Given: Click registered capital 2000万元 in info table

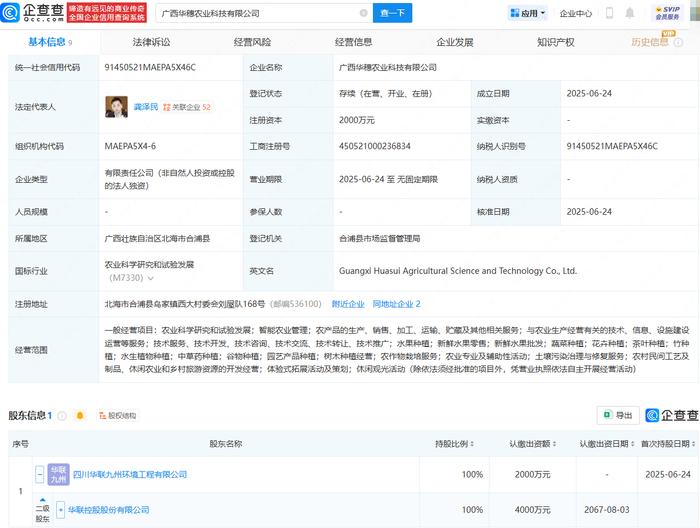Looking at the screenshot, I should (x=357, y=120).
